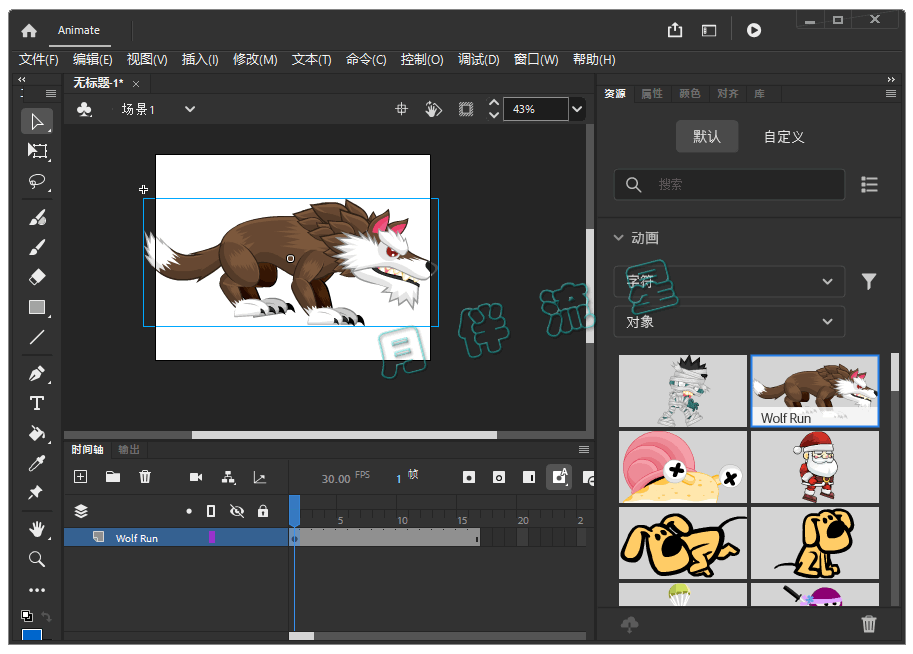This screenshot has width=913, height=654.
Task: Toggle outline display for all layers
Action: point(211,511)
